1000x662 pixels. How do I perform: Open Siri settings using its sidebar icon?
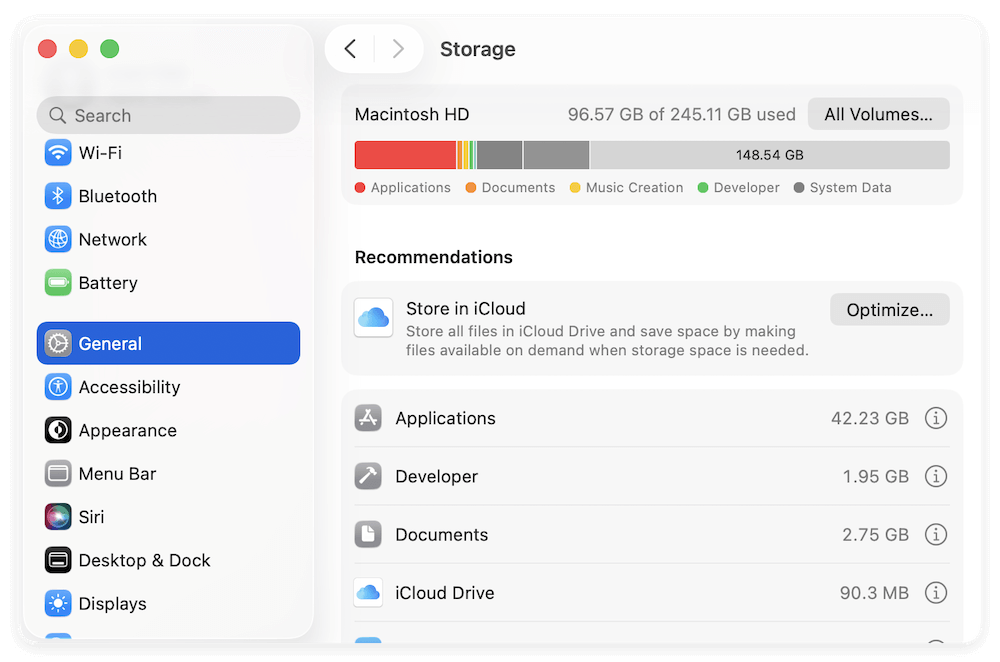coord(58,517)
